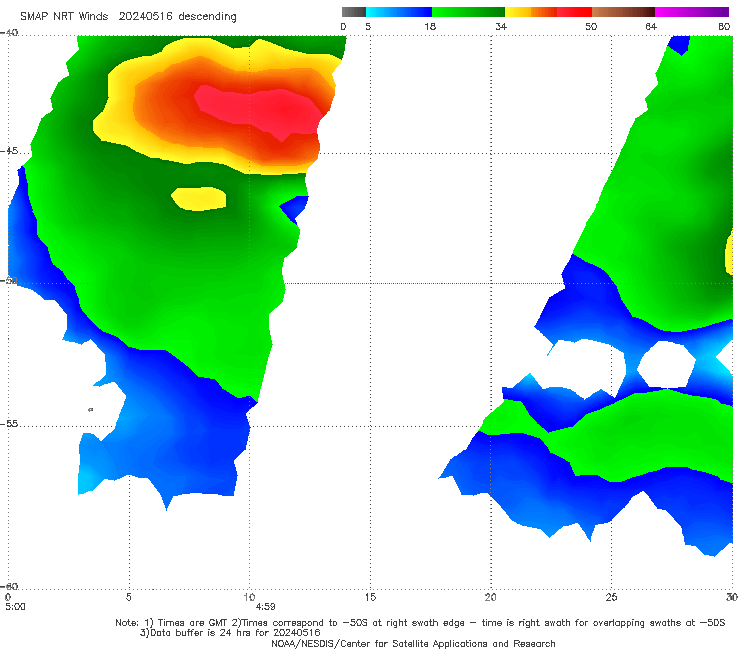Image resolution: width=740 pixels, height=650 pixels.
Task: Click the '-45' latitude axis label
Action: coord(9,151)
